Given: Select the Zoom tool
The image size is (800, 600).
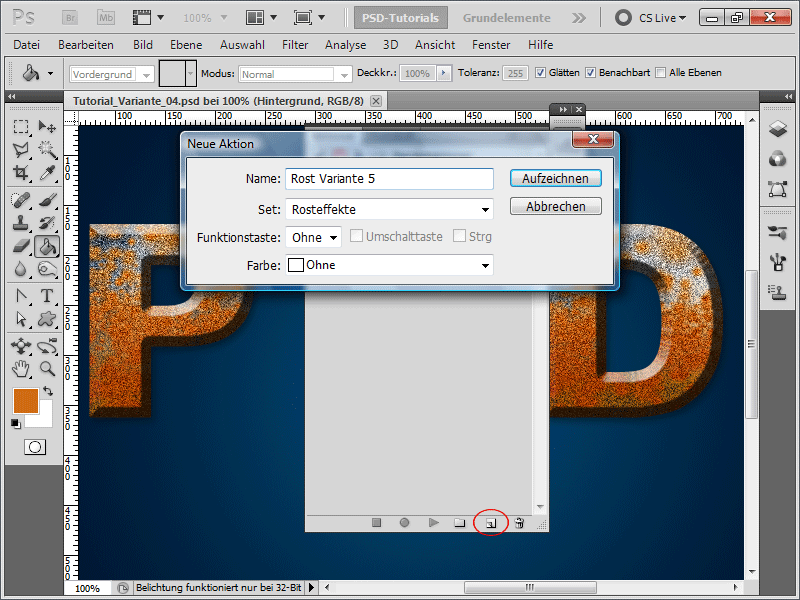Looking at the screenshot, I should point(47,368).
